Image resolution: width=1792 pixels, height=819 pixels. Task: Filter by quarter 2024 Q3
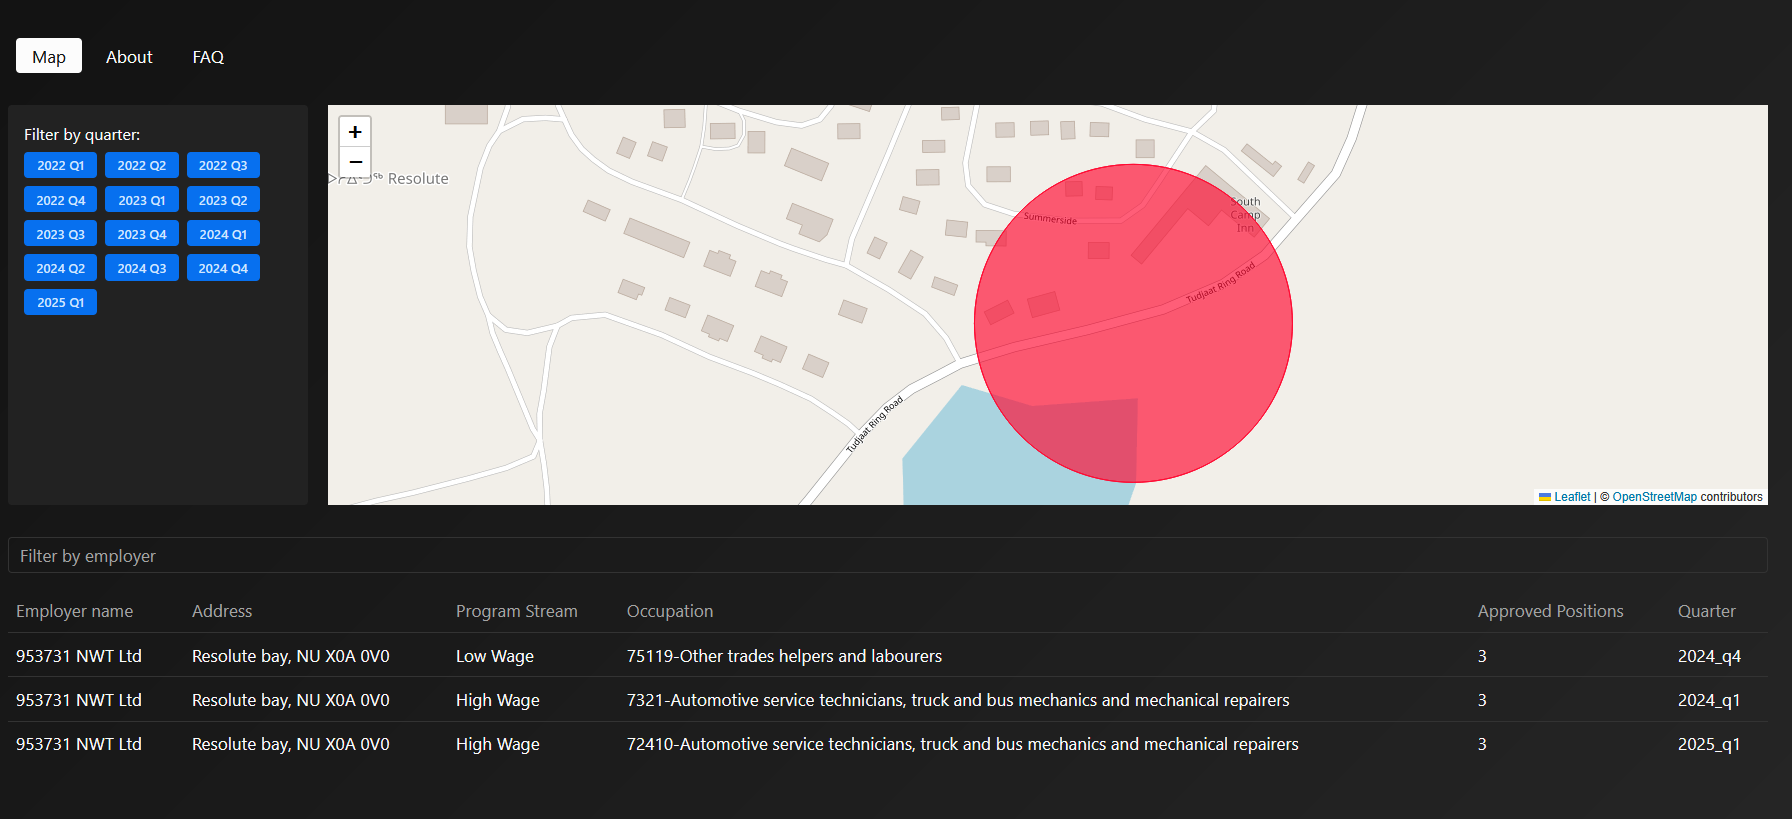tap(142, 268)
